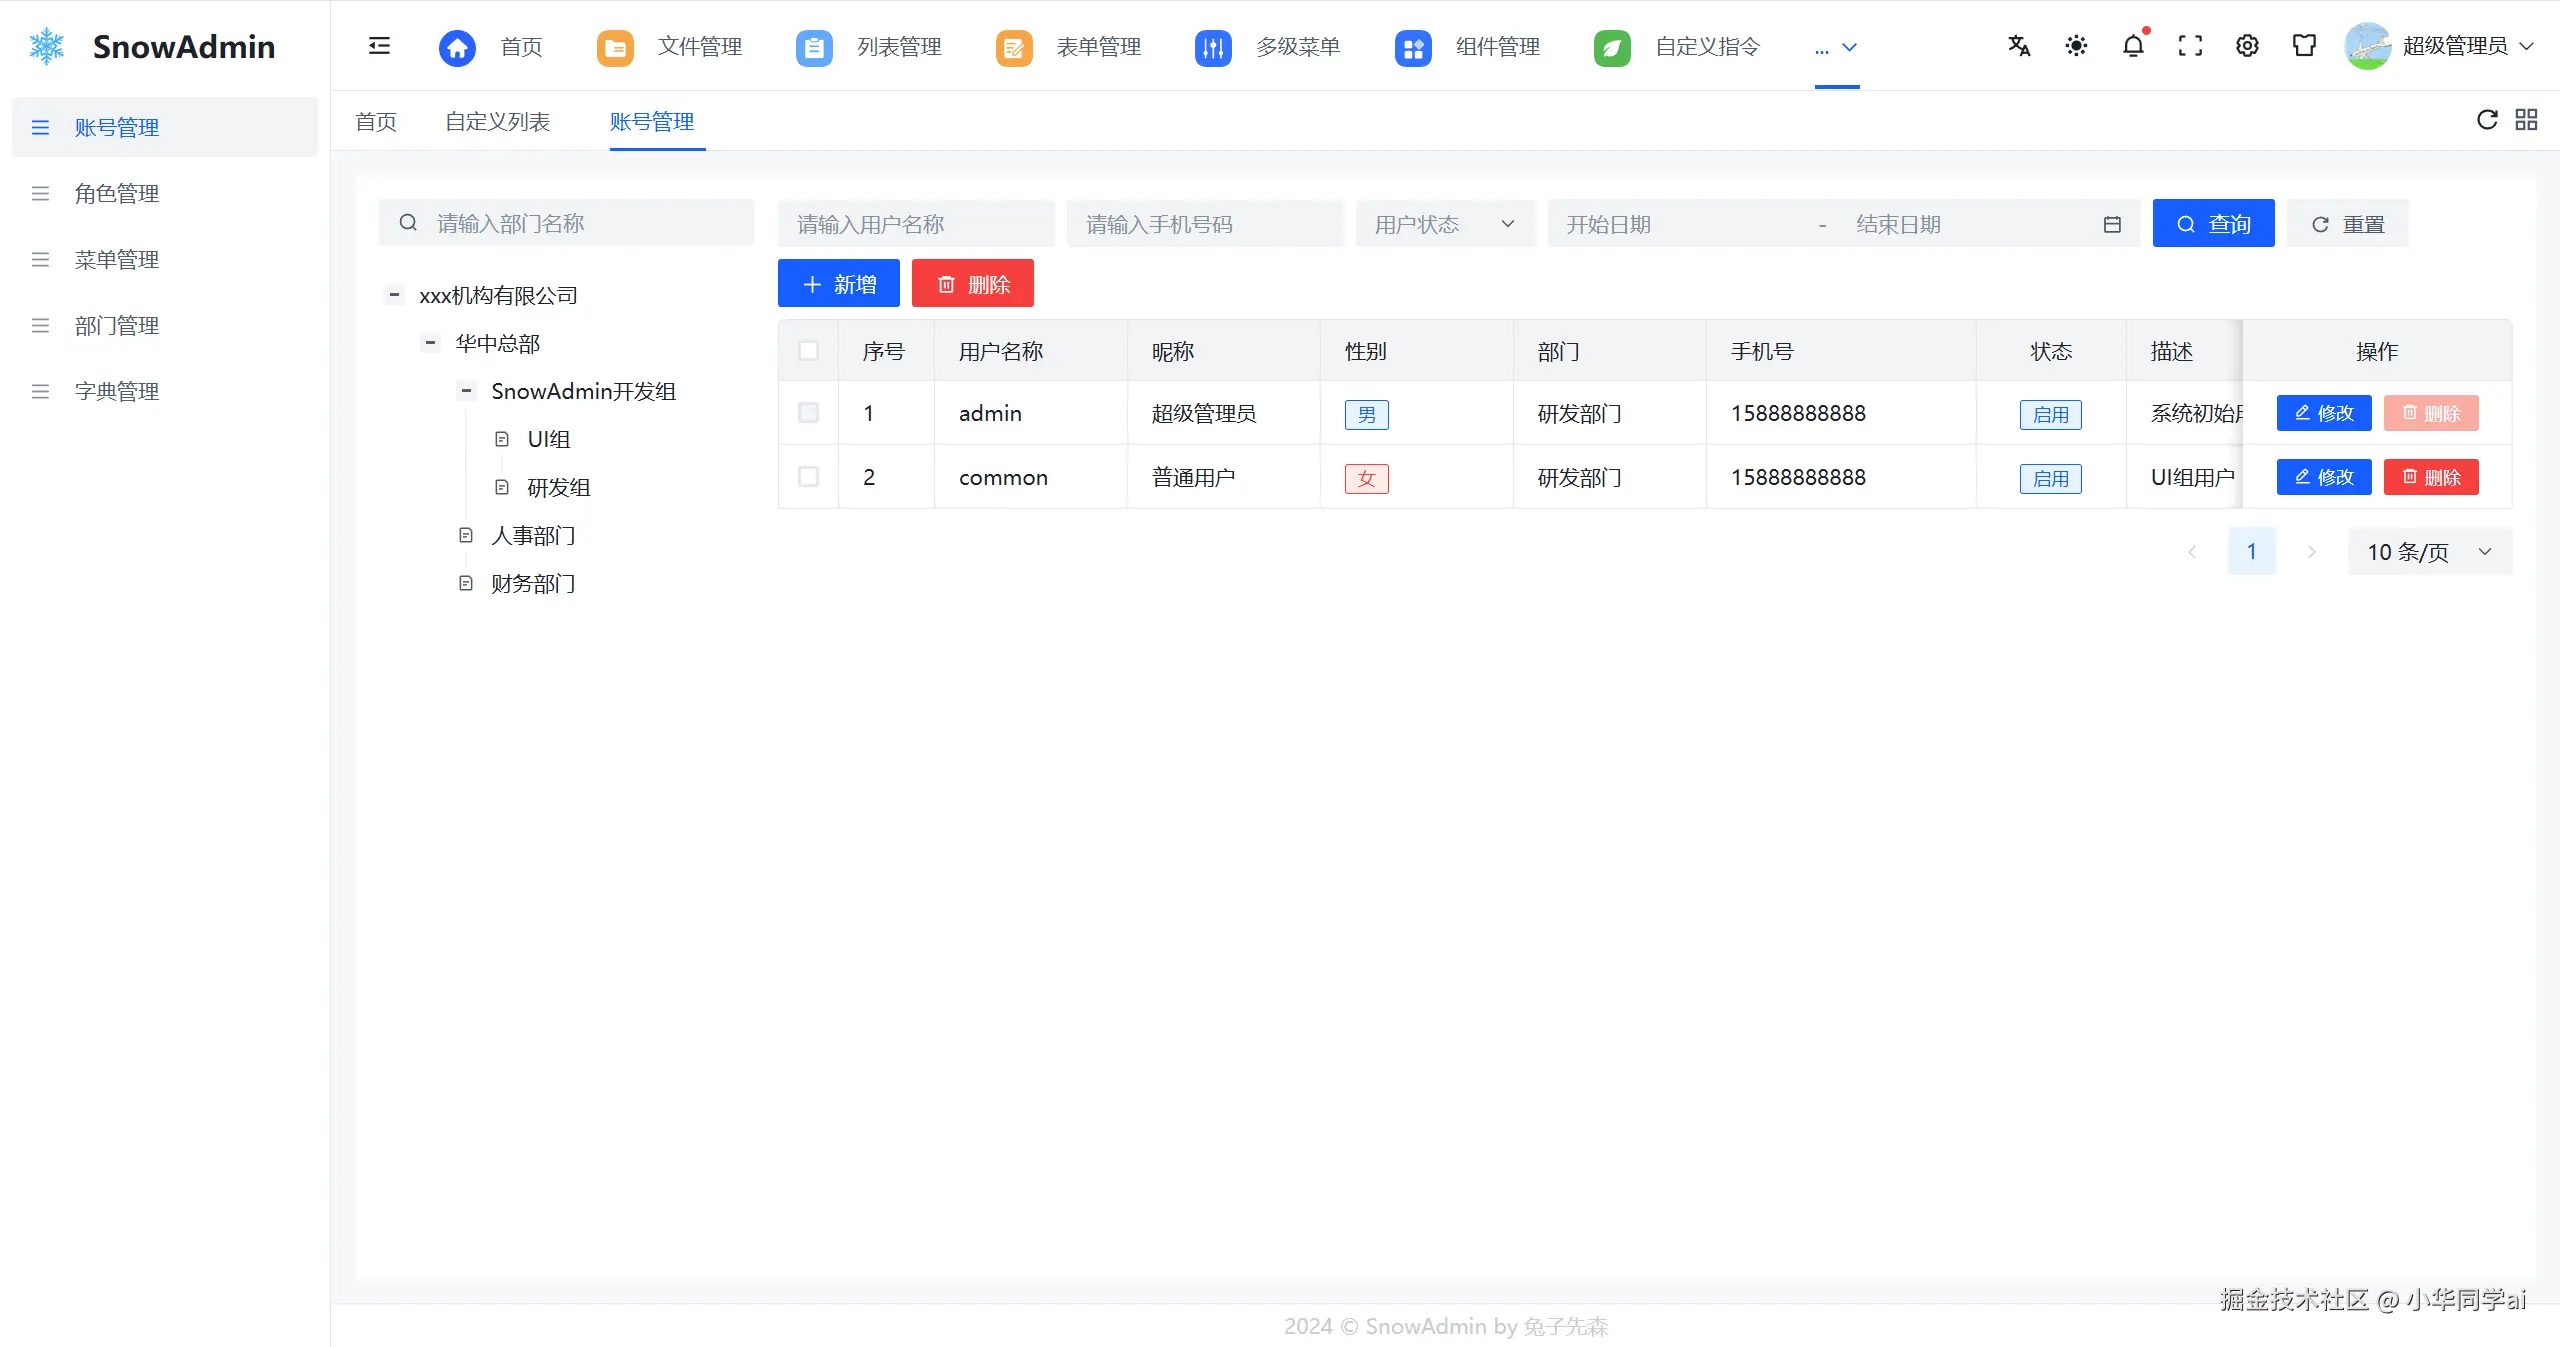Collapse the sidebar menu toggle icon
2560x1347 pixels.
coord(379,46)
